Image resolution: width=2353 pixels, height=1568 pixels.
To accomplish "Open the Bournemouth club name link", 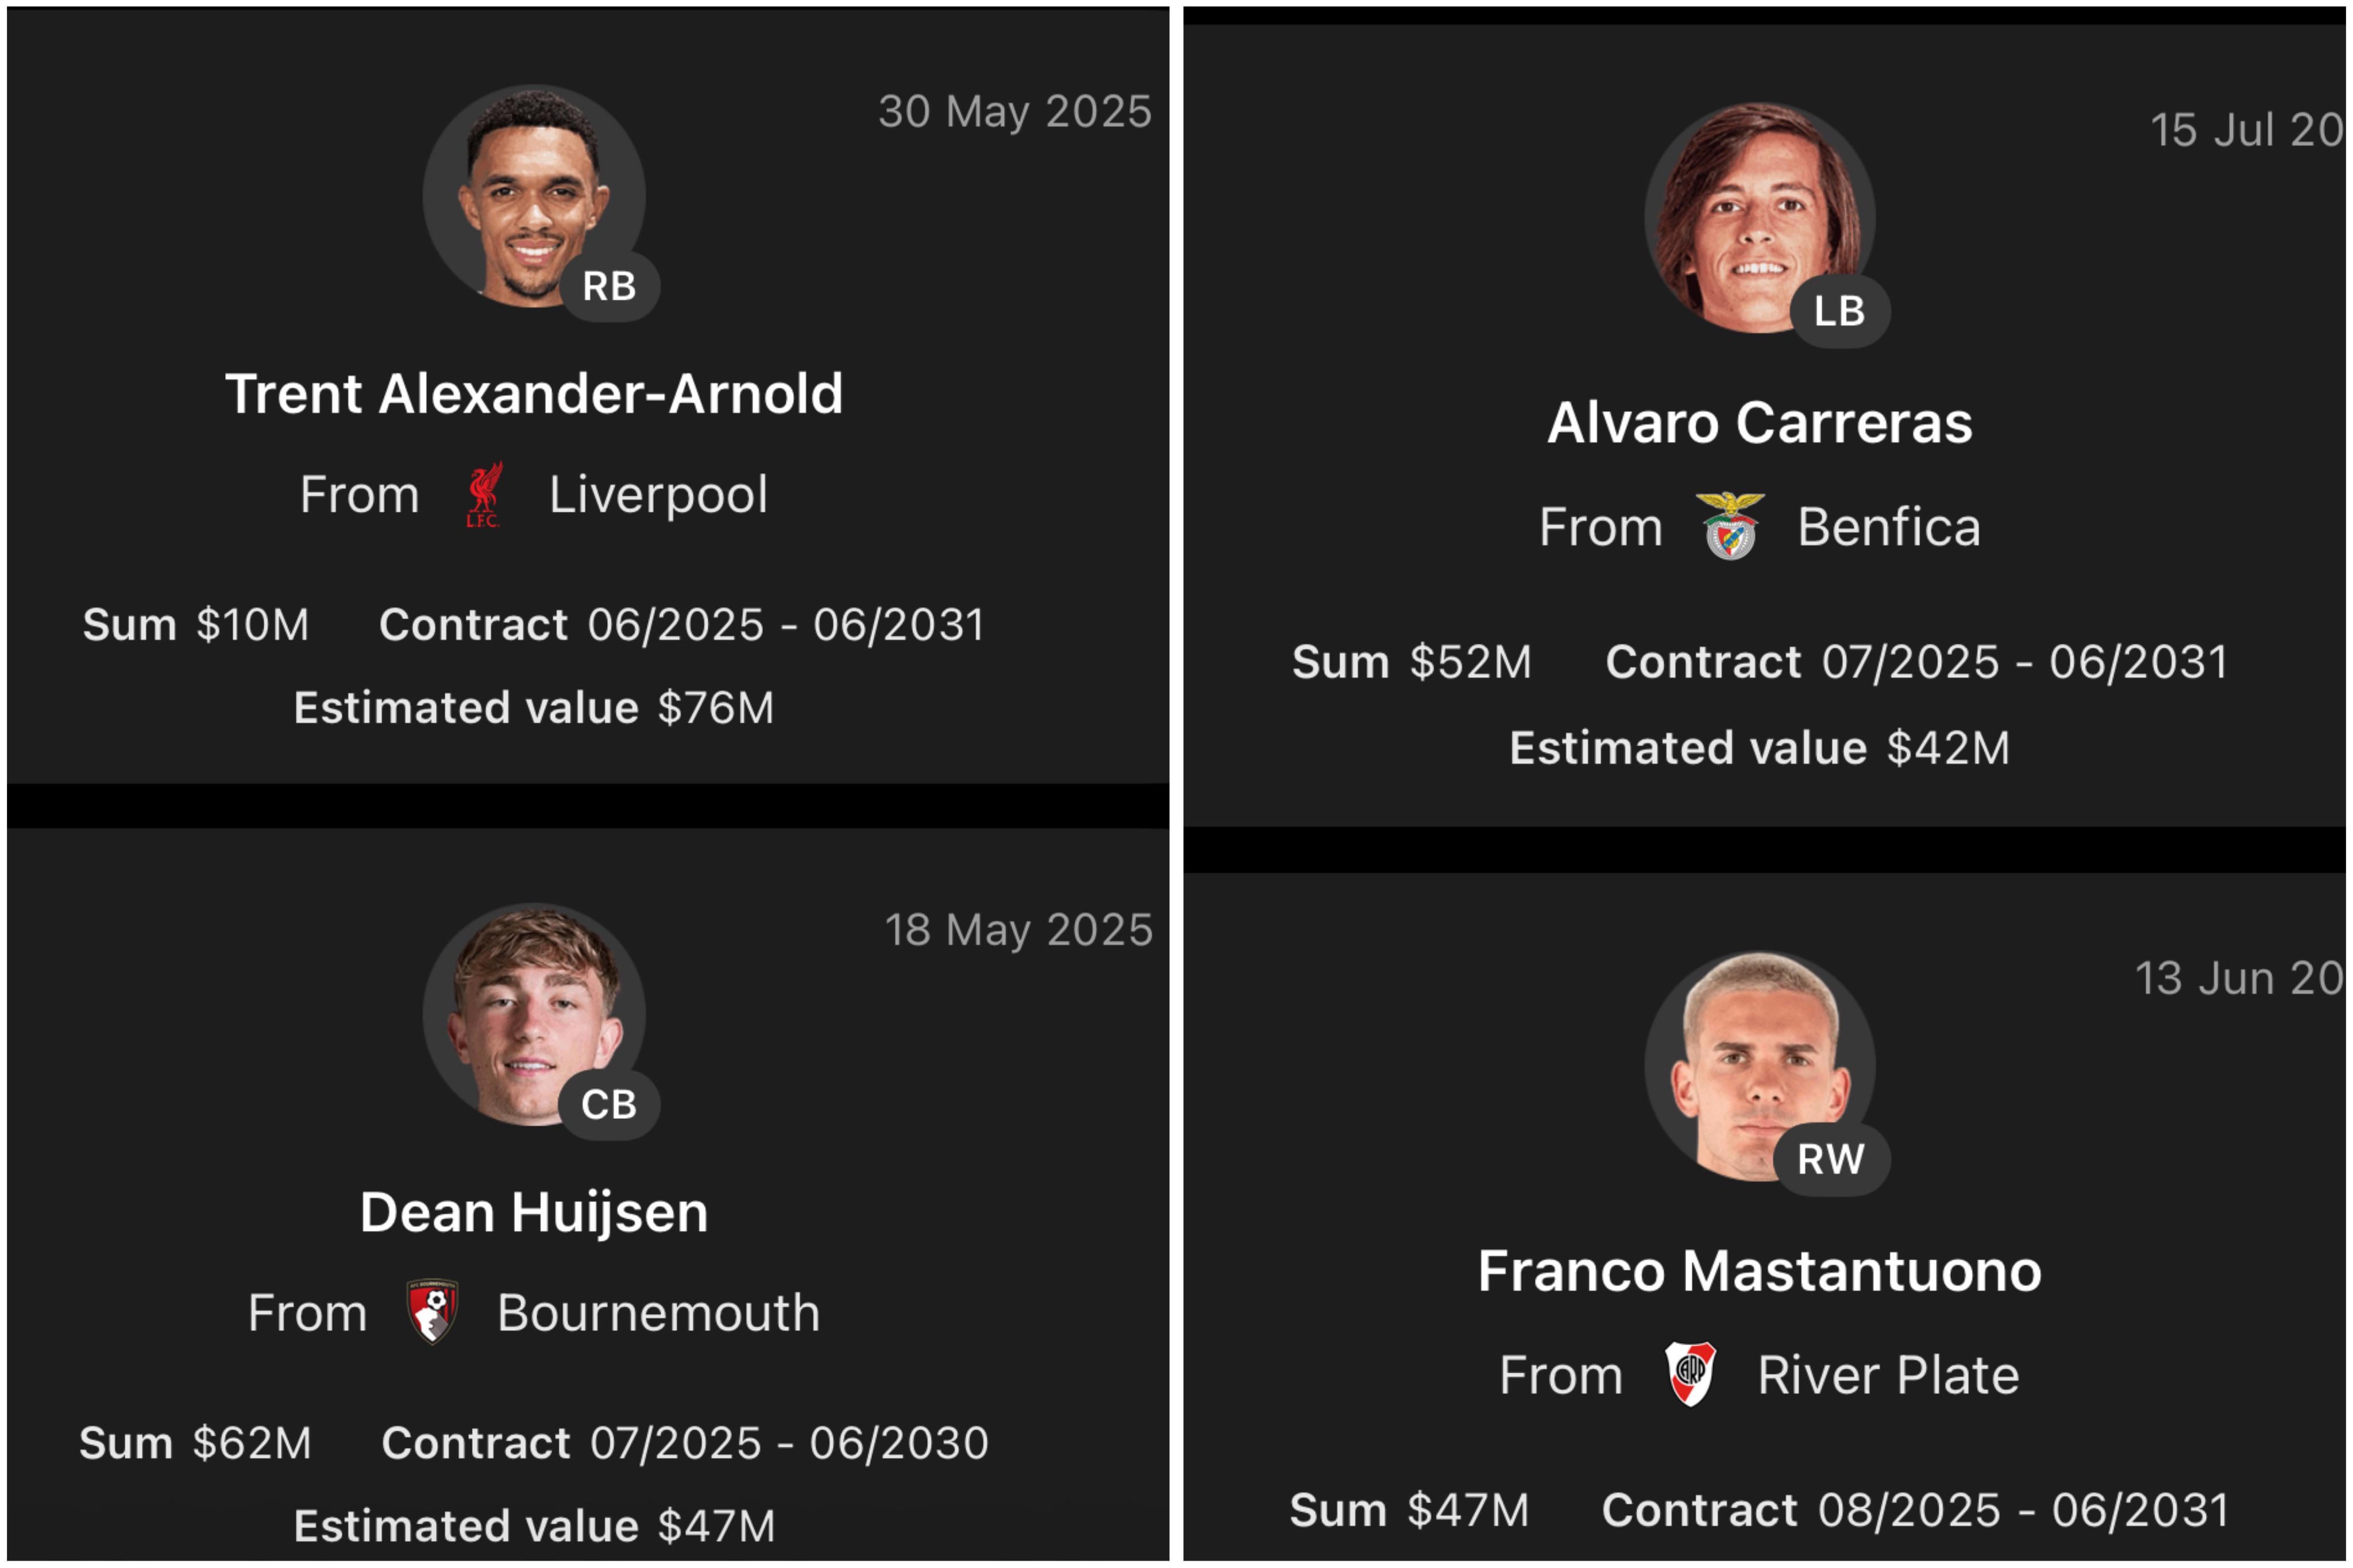I will coord(658,1312).
